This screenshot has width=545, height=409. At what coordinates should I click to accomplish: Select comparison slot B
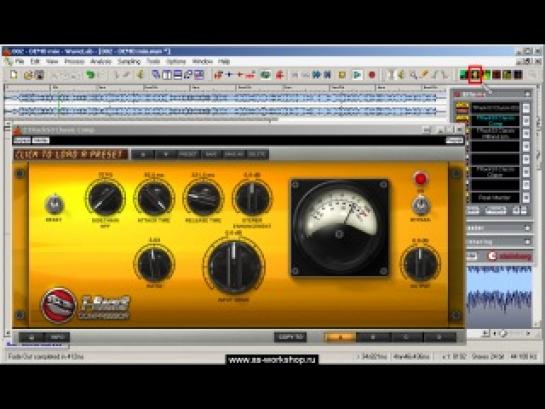[x=373, y=337]
